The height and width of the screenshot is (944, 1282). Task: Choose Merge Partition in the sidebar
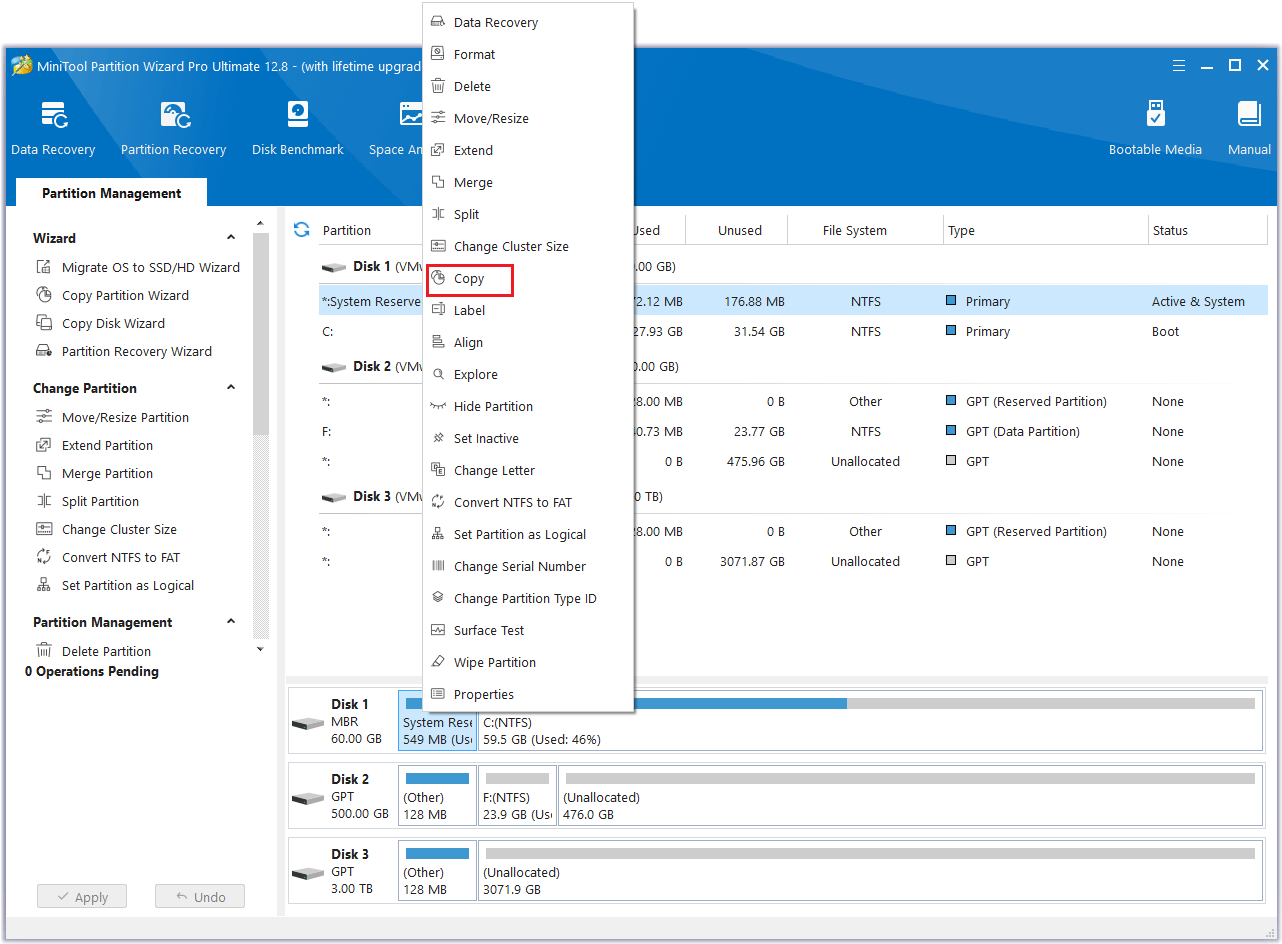point(94,473)
